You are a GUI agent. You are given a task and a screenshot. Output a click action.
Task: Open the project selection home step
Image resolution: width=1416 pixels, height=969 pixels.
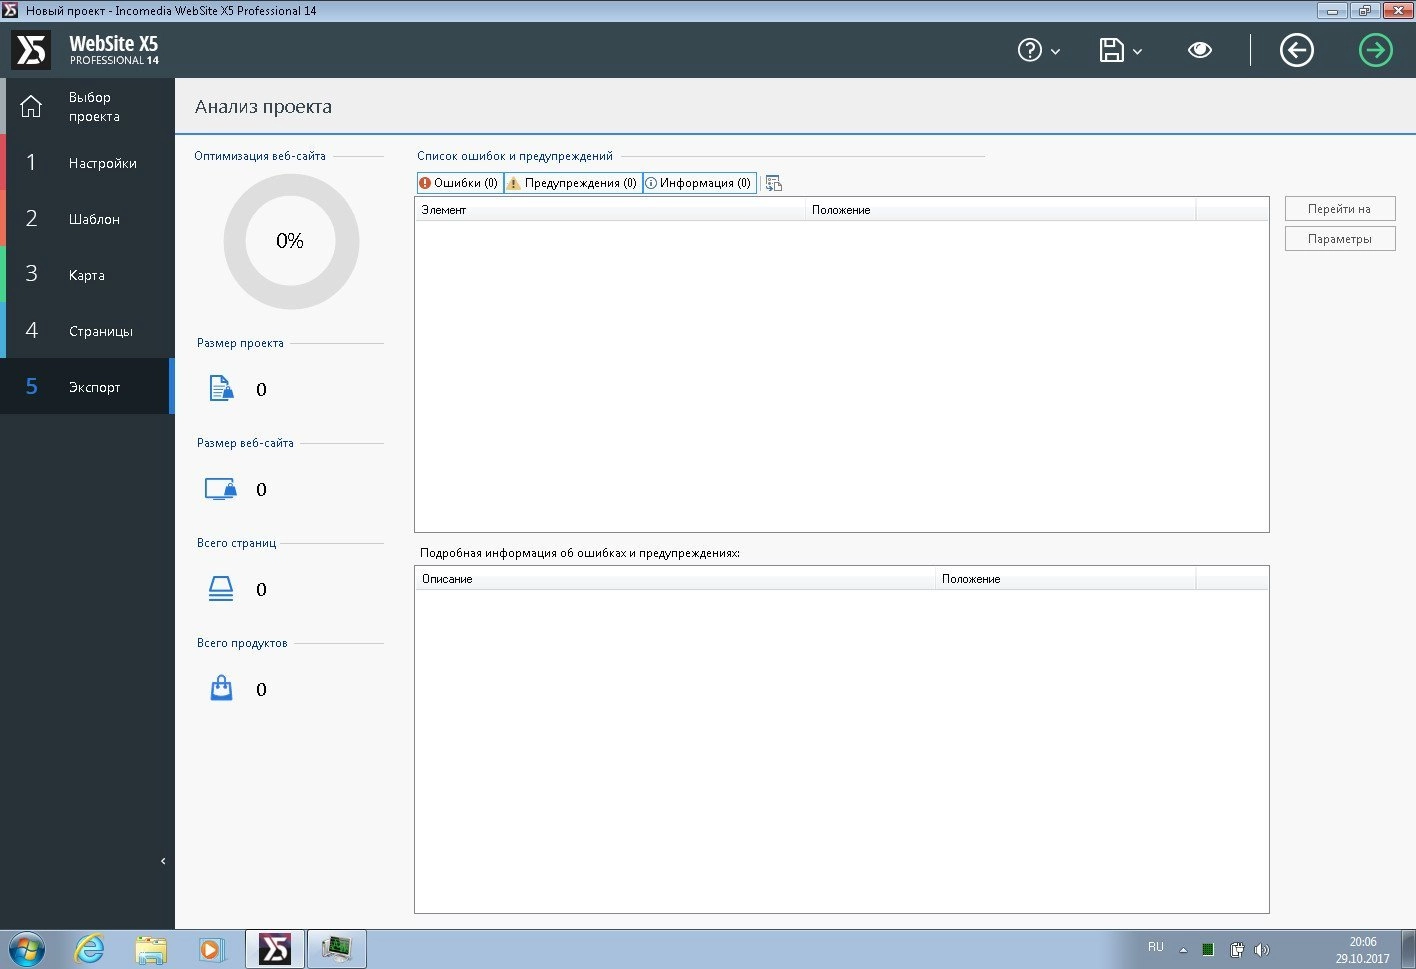[x=87, y=106]
